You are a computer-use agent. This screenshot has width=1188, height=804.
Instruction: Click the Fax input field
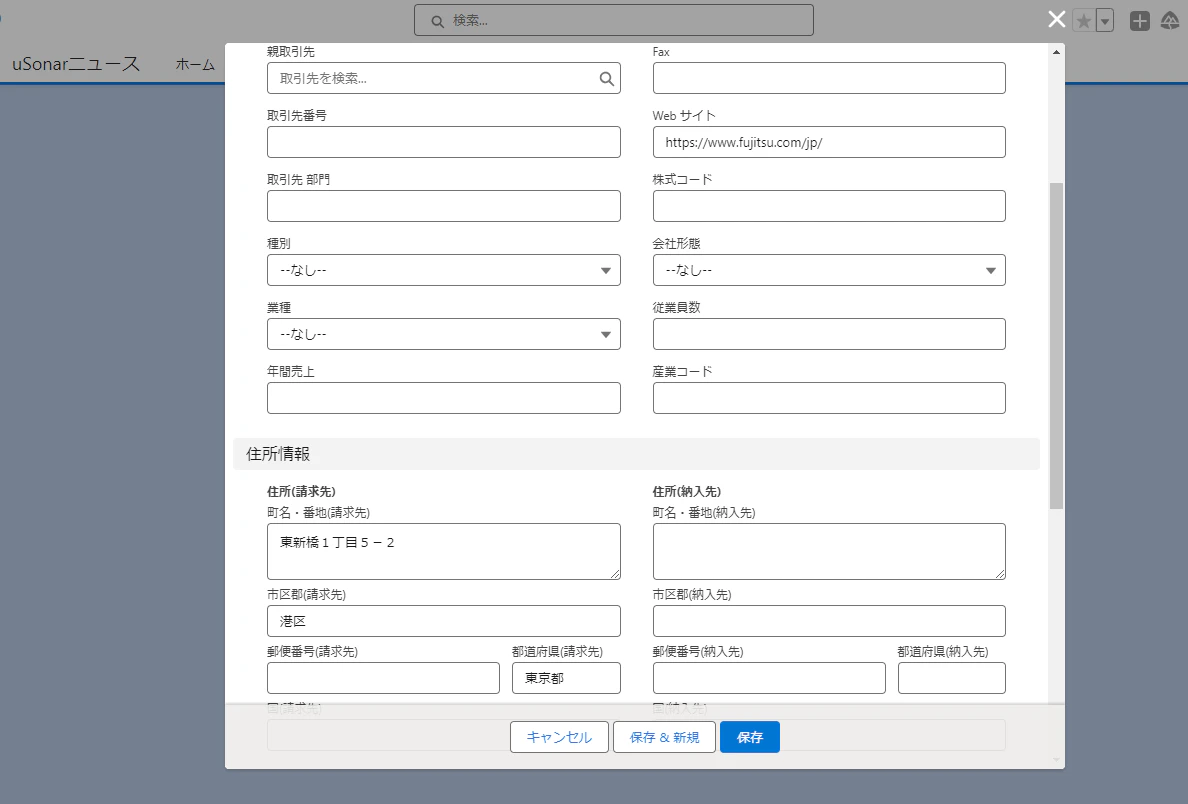click(x=829, y=78)
